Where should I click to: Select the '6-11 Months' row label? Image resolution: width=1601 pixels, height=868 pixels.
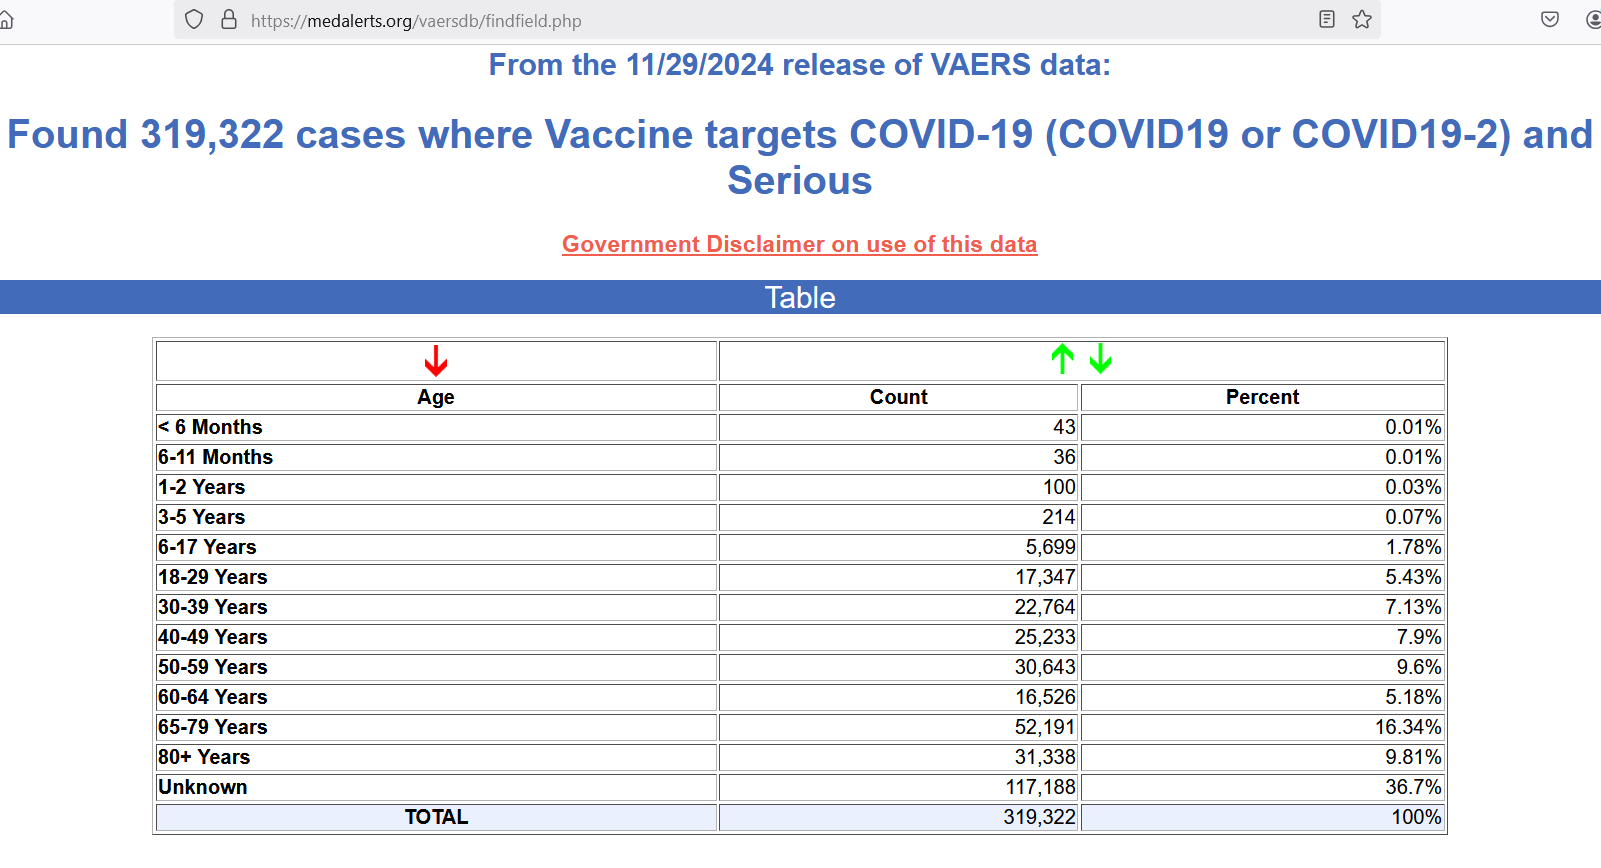tap(215, 457)
